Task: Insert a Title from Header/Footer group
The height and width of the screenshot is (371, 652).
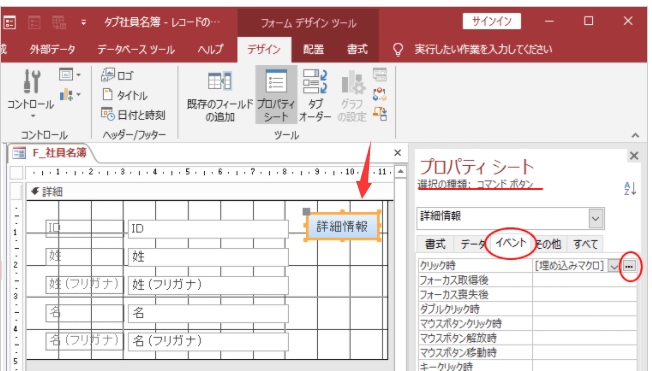Action: 125,95
